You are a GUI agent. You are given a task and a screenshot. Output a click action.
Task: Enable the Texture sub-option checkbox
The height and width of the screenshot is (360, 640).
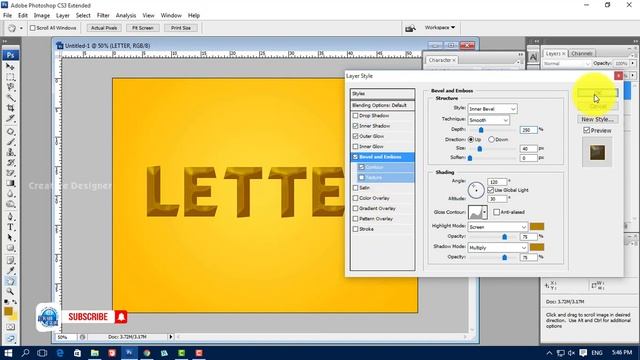[x=362, y=178]
